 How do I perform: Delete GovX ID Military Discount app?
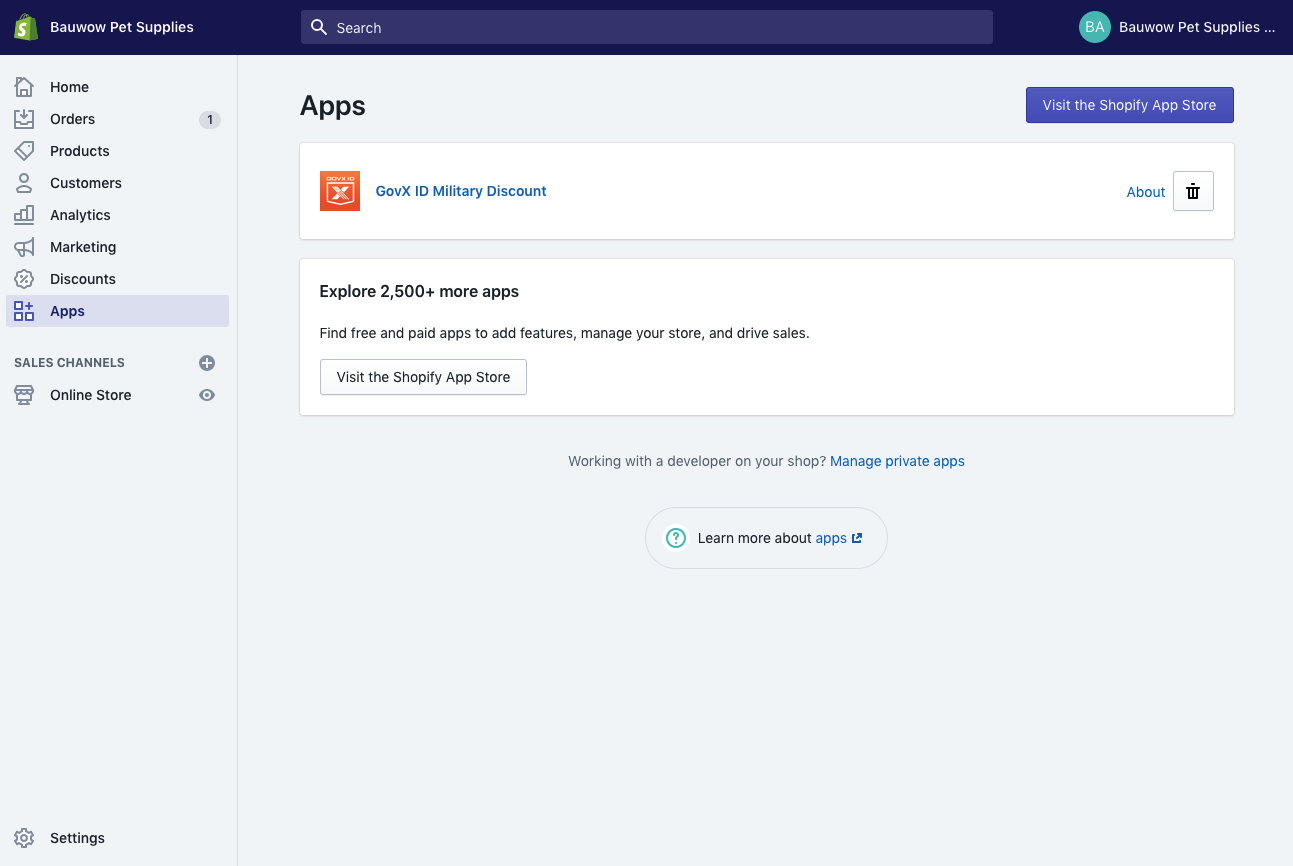pos(1193,191)
